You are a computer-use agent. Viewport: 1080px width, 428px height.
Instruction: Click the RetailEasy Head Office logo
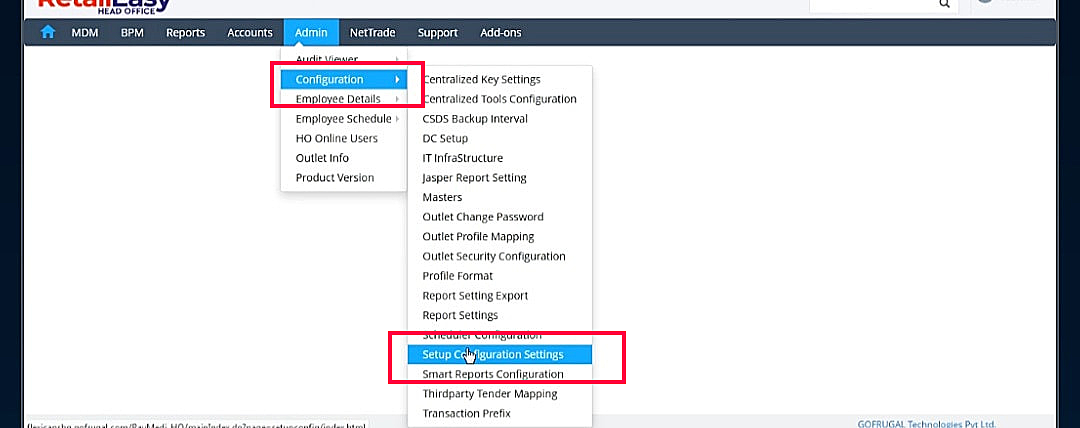point(98,5)
